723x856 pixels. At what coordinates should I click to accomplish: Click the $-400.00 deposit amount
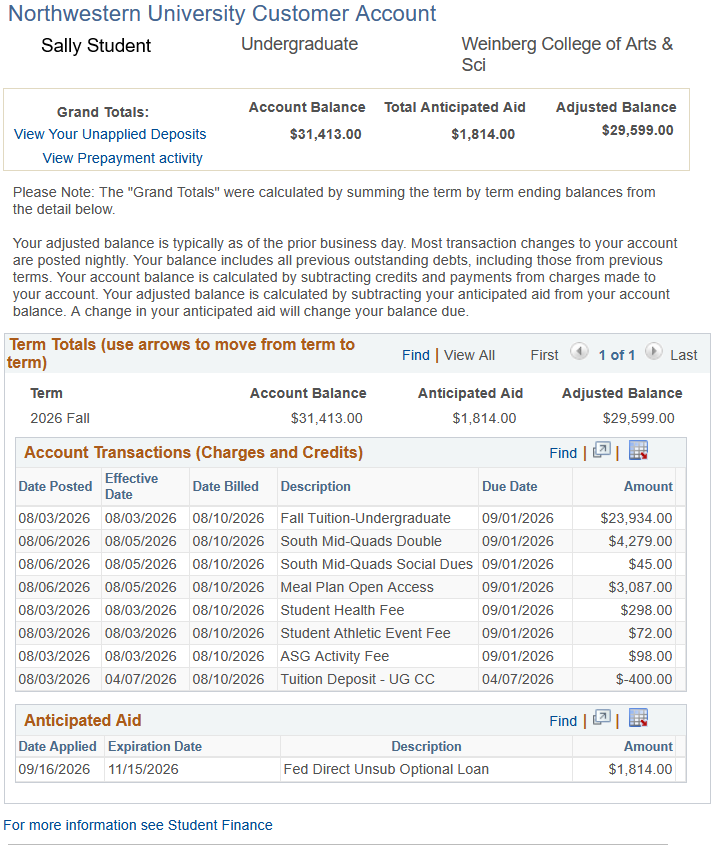click(x=644, y=679)
